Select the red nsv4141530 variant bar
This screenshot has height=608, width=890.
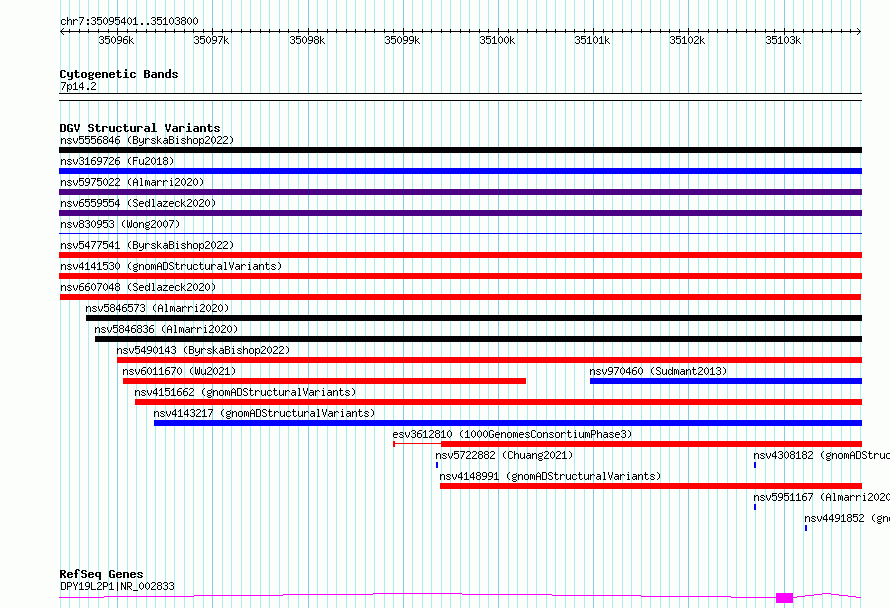coord(460,276)
